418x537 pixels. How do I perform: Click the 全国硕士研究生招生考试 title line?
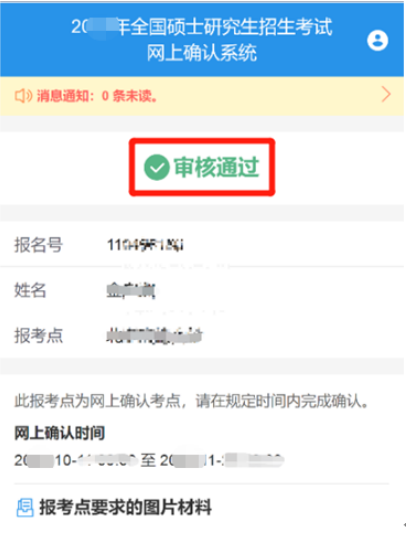202,27
